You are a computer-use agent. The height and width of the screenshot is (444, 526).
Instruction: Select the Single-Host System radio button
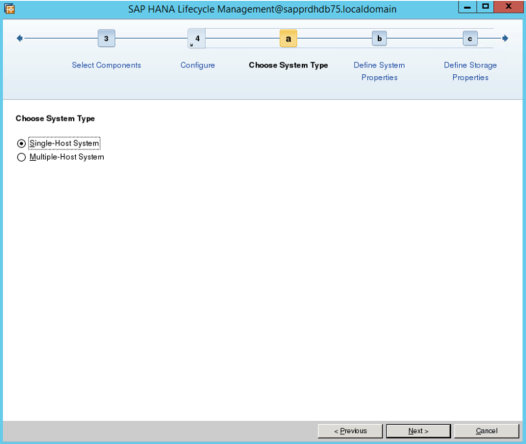click(21, 144)
